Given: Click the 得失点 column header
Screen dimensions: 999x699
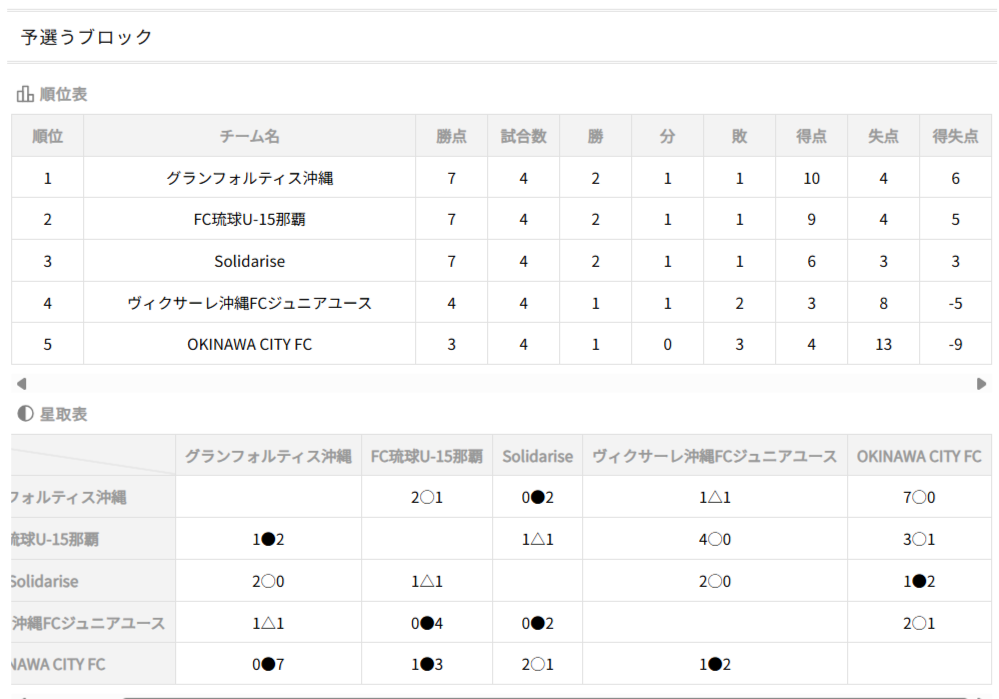Looking at the screenshot, I should [x=955, y=136].
